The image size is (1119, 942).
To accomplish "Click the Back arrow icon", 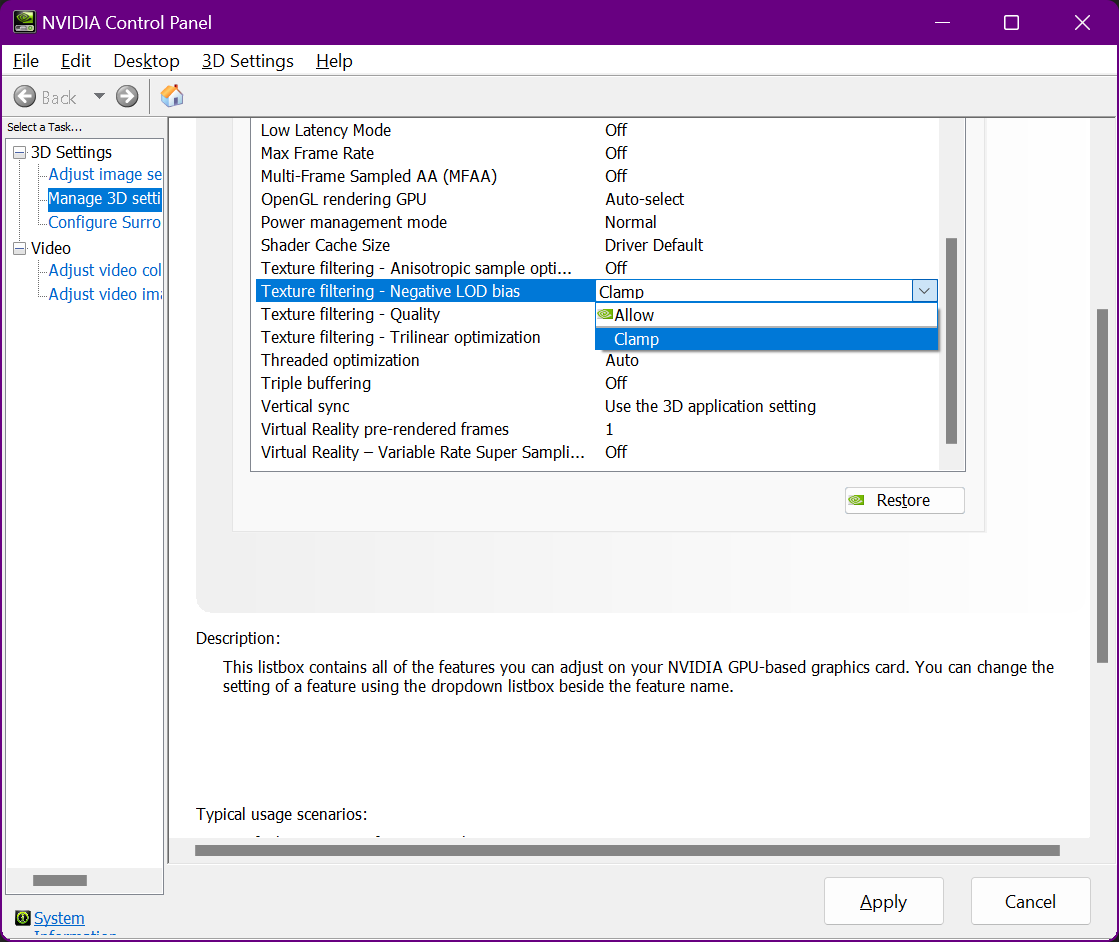I will (x=25, y=97).
